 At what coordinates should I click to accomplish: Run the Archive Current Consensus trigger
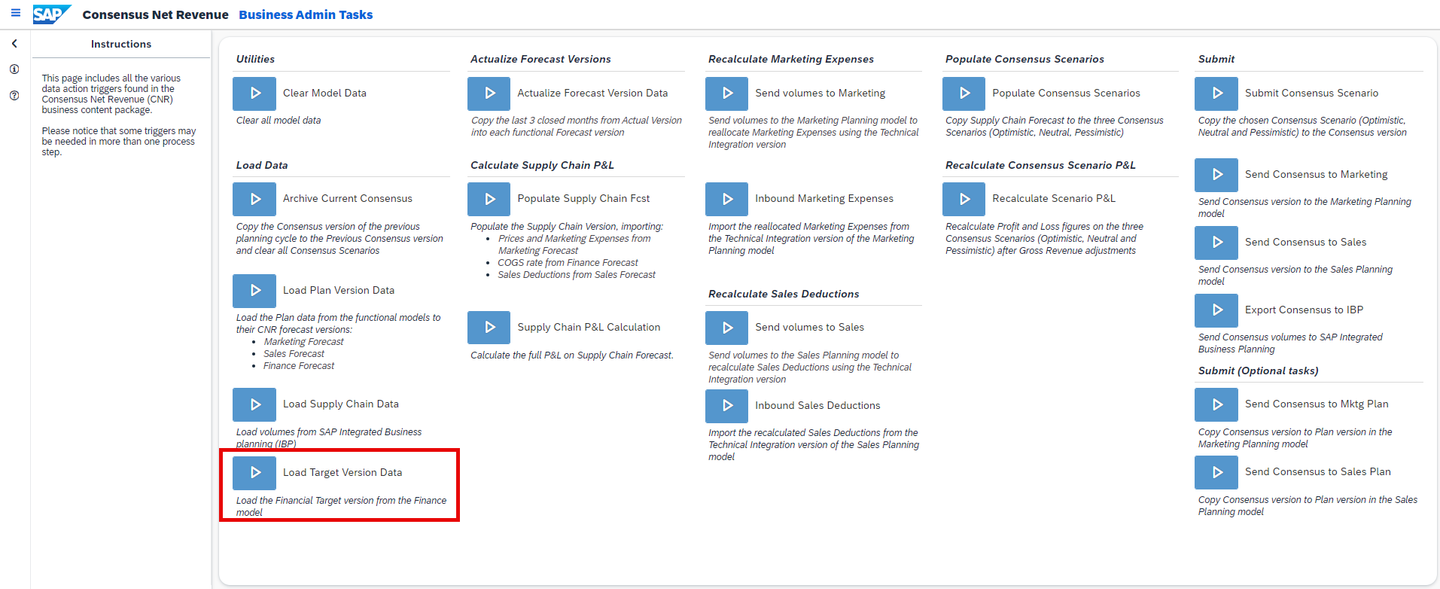click(x=254, y=199)
